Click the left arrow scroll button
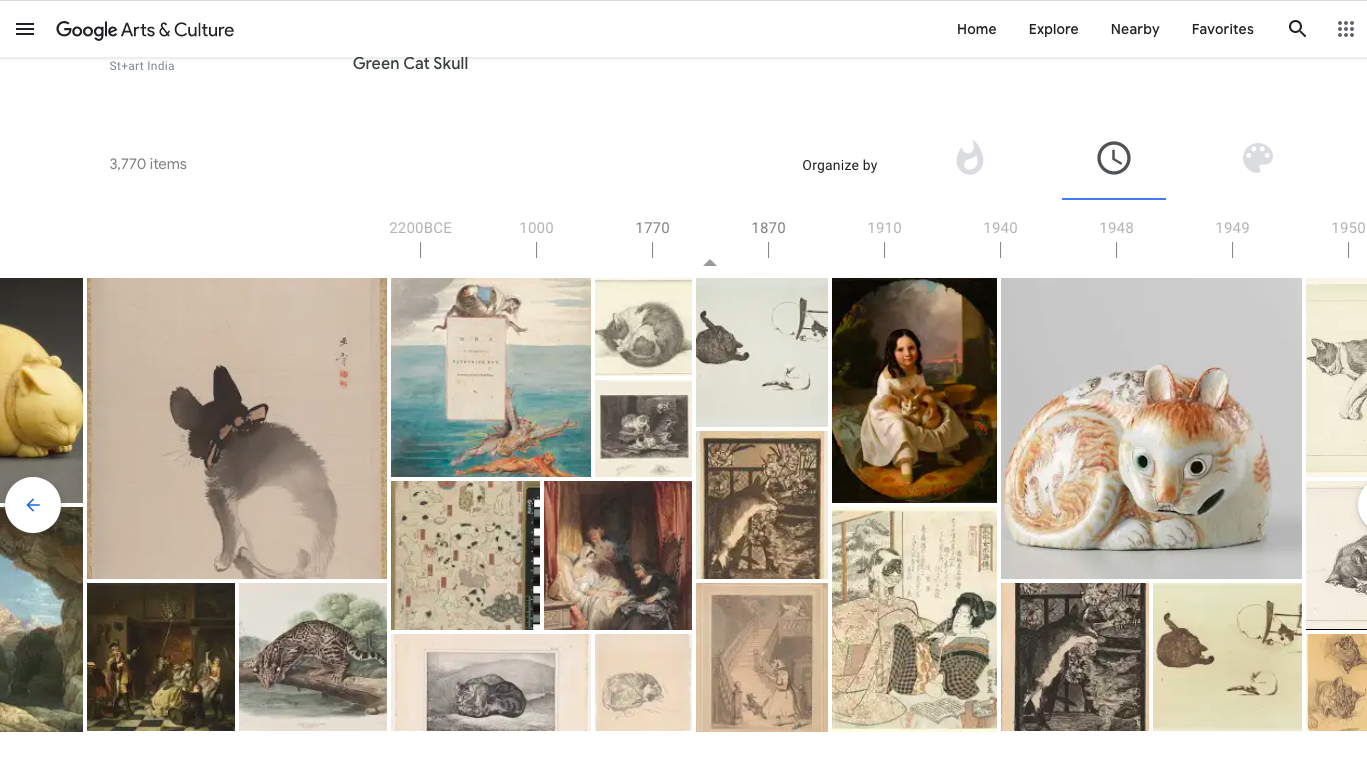 [33, 505]
